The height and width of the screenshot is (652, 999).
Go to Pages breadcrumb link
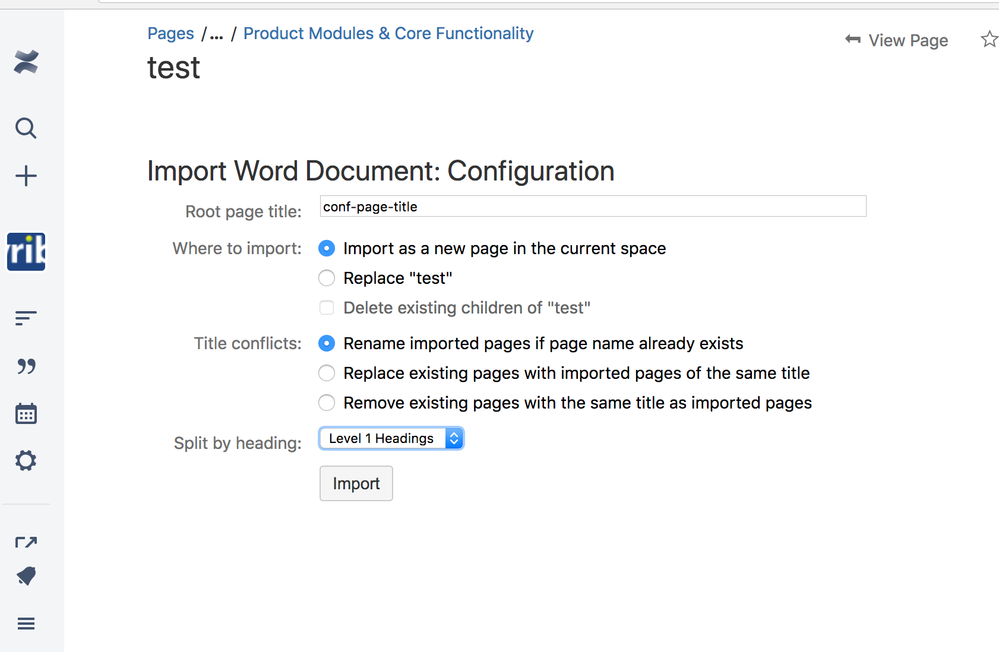(x=171, y=33)
